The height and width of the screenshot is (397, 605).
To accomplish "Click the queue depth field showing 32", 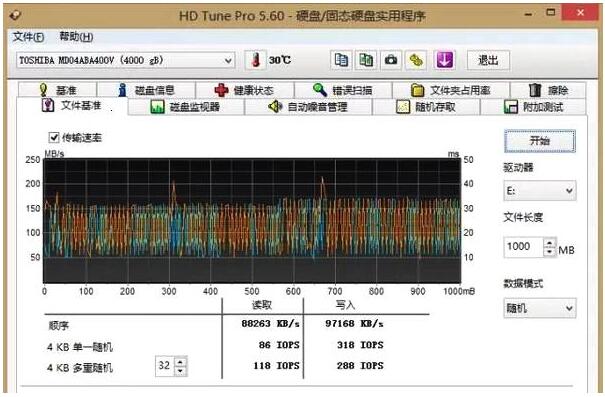I will click(x=165, y=366).
